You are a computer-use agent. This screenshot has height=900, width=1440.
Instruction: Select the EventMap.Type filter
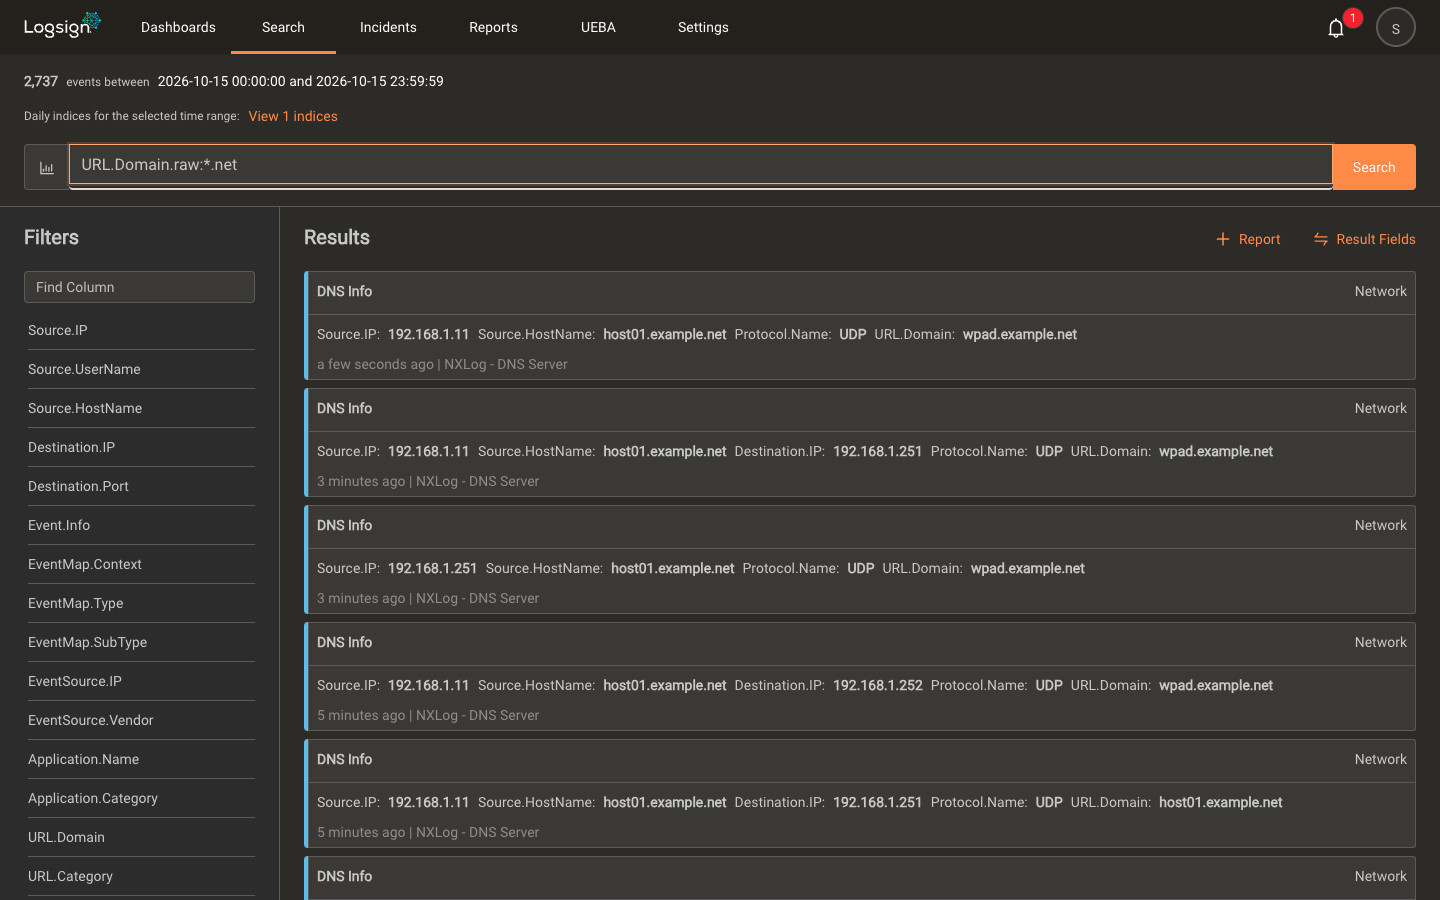tap(139, 603)
